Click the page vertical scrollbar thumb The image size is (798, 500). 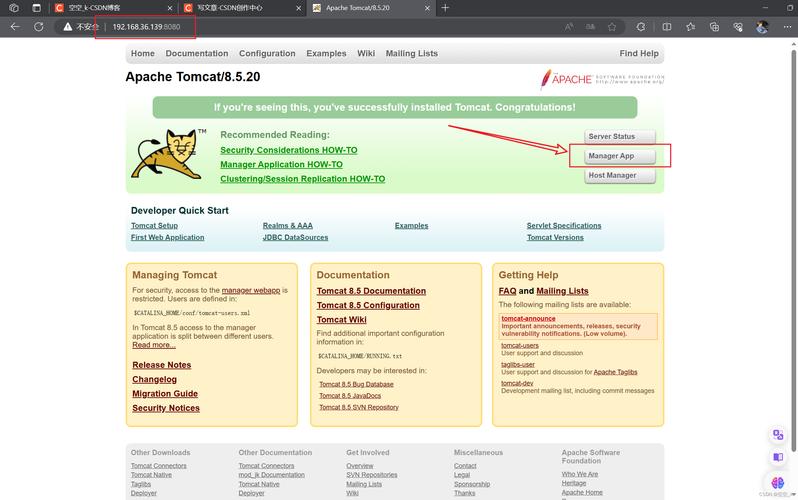click(x=793, y=249)
